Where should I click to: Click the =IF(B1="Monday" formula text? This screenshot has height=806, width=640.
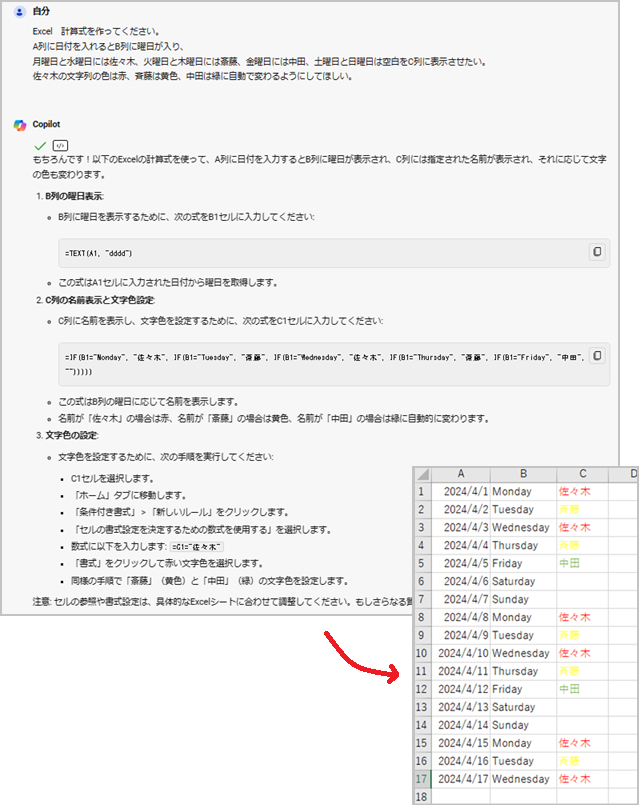click(x=94, y=357)
